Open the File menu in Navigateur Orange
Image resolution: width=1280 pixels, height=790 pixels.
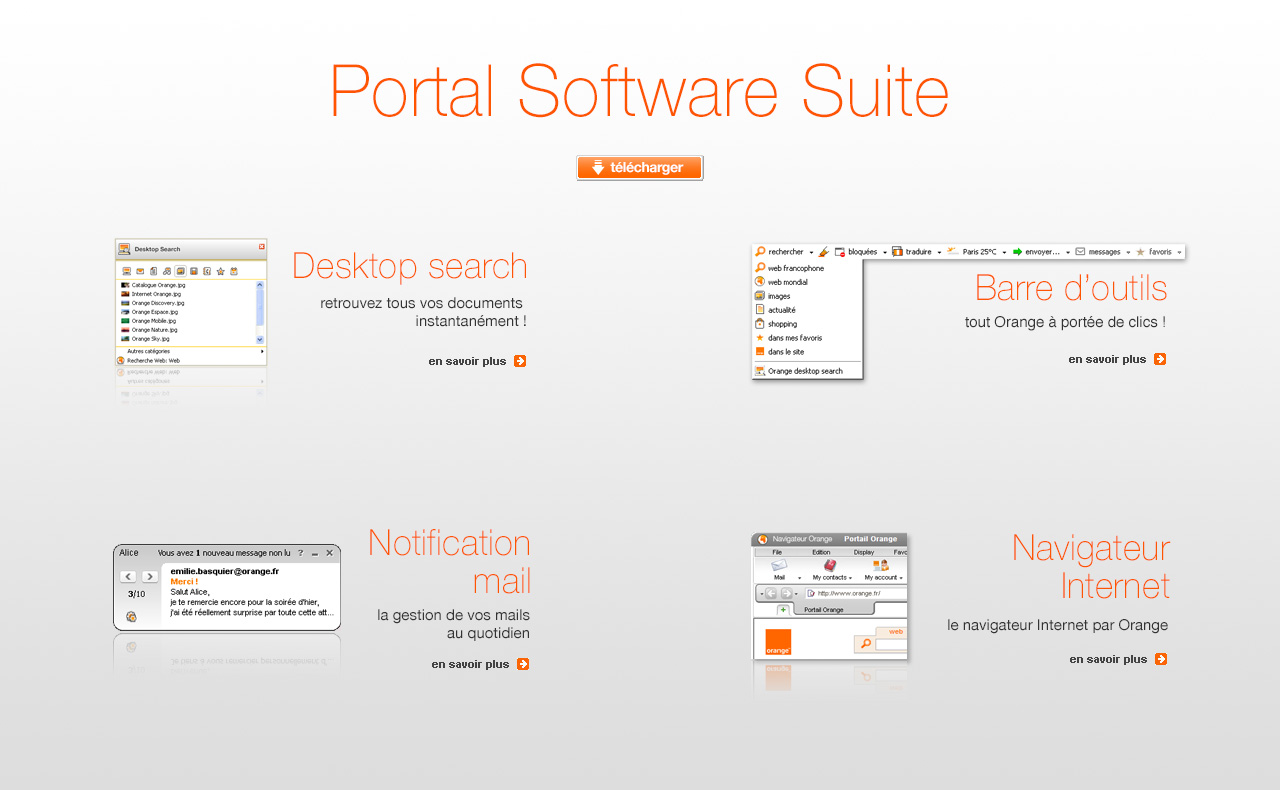pos(777,552)
